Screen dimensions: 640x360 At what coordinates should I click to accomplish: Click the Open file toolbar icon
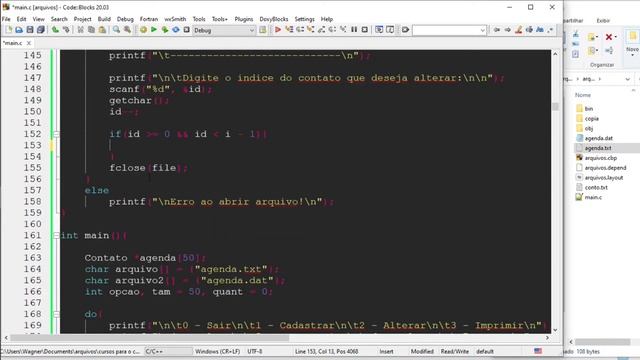point(19,30)
